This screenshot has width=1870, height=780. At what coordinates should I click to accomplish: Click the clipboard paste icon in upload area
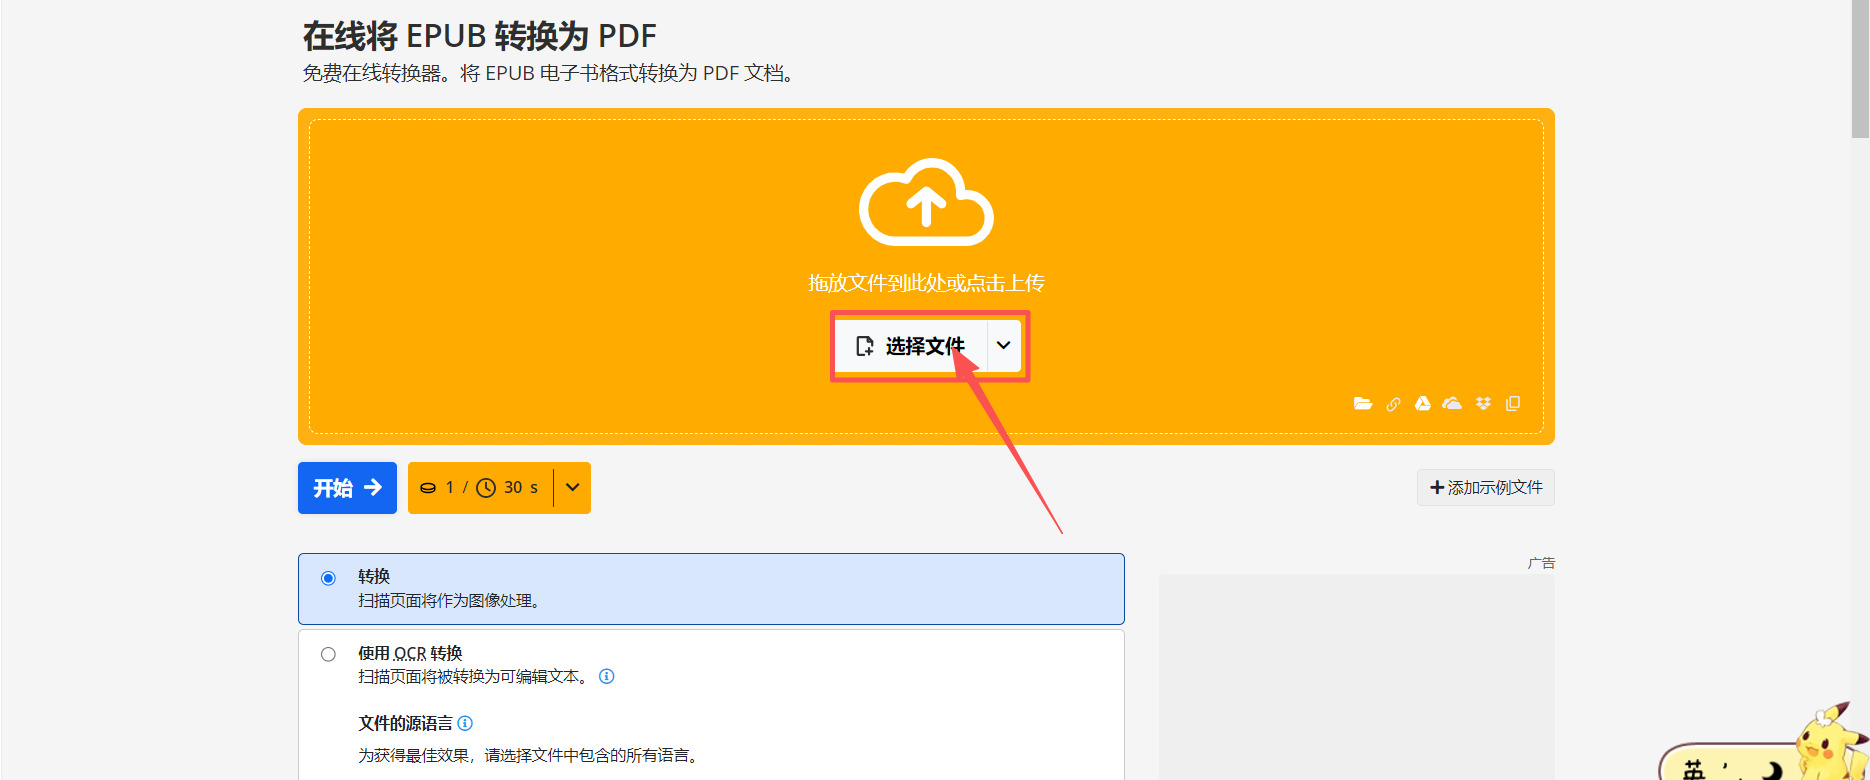[x=1513, y=403]
